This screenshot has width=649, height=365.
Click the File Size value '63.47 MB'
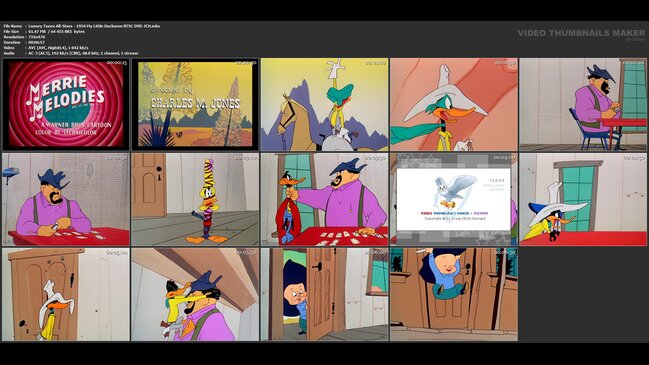(36, 31)
